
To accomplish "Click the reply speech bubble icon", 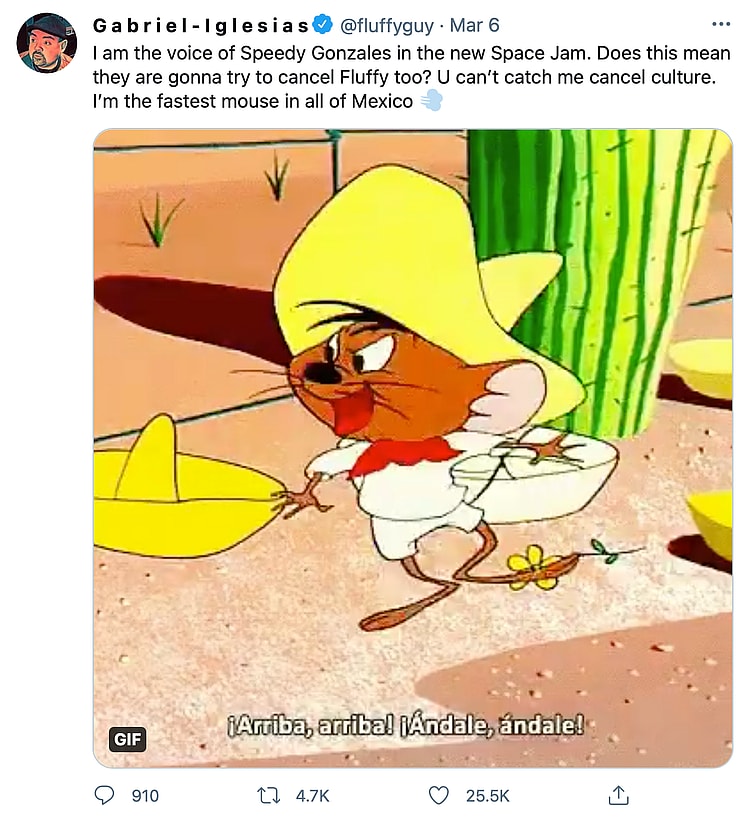I will [x=104, y=795].
